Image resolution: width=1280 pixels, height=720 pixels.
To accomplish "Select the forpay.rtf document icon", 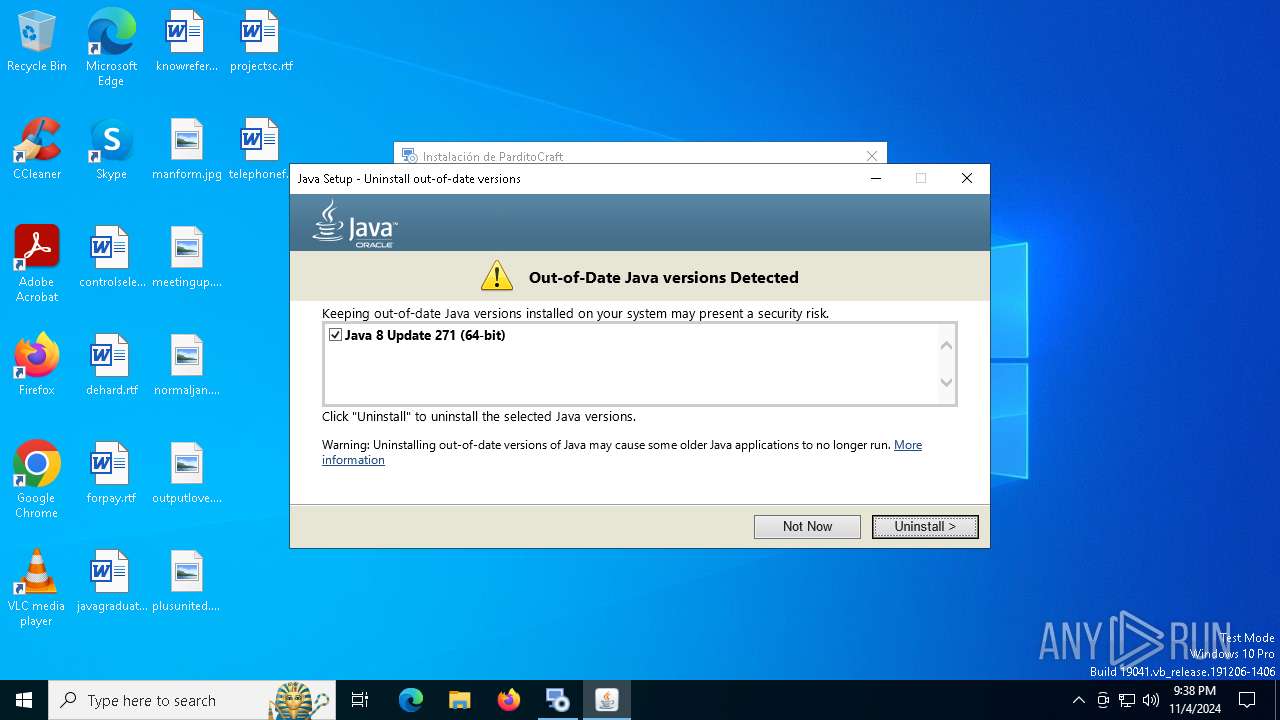I will pyautogui.click(x=111, y=474).
